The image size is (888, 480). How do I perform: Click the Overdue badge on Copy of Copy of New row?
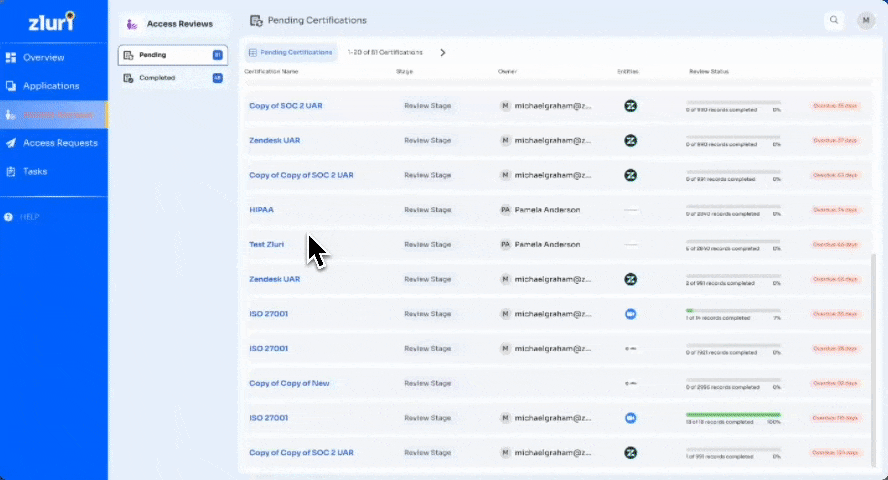tap(835, 383)
